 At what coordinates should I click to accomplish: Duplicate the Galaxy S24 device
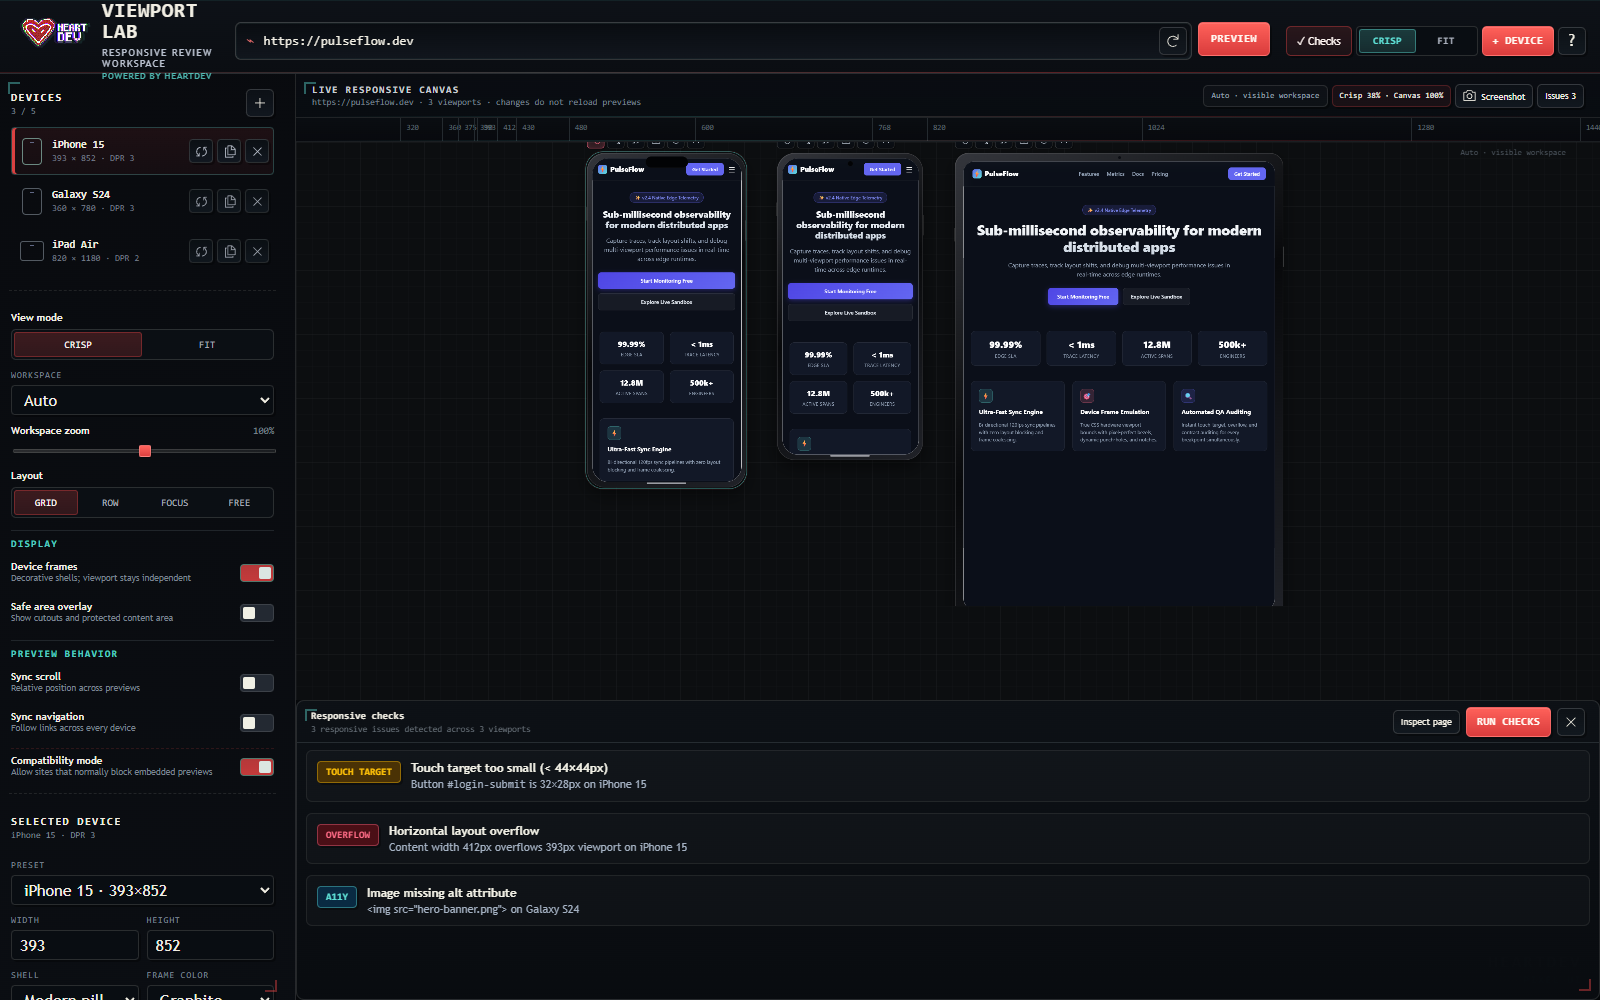pyautogui.click(x=230, y=201)
